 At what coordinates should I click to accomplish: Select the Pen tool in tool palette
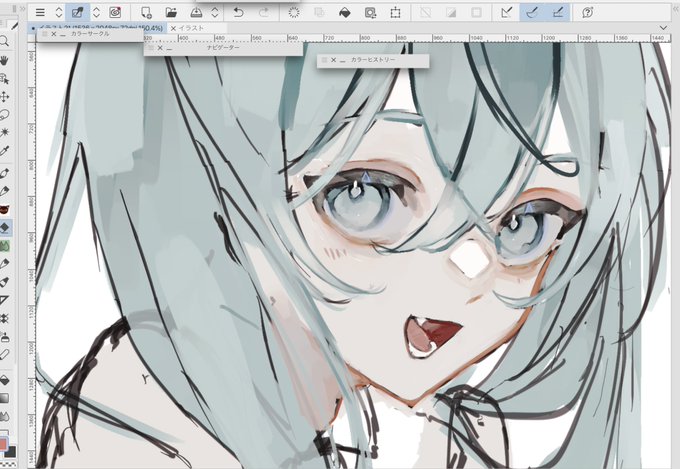pyautogui.click(x=4, y=173)
